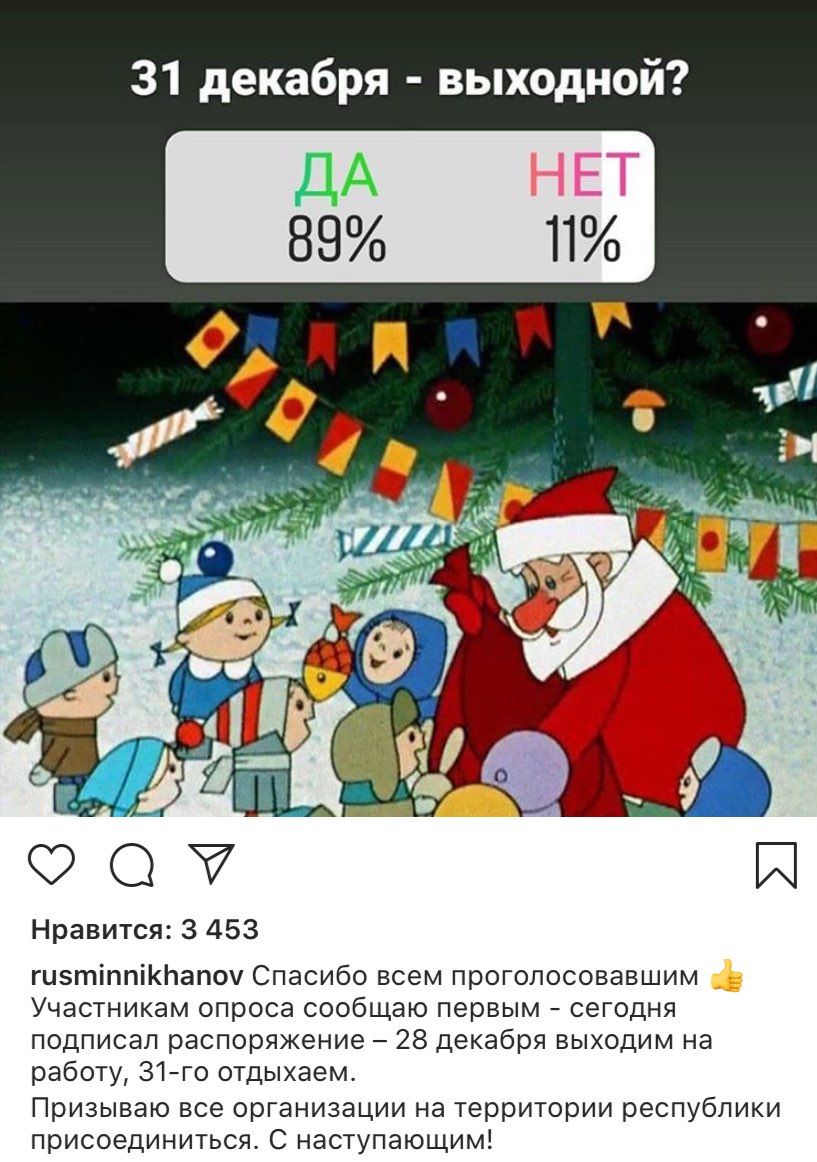Save post using the bookmark icon

[x=776, y=865]
